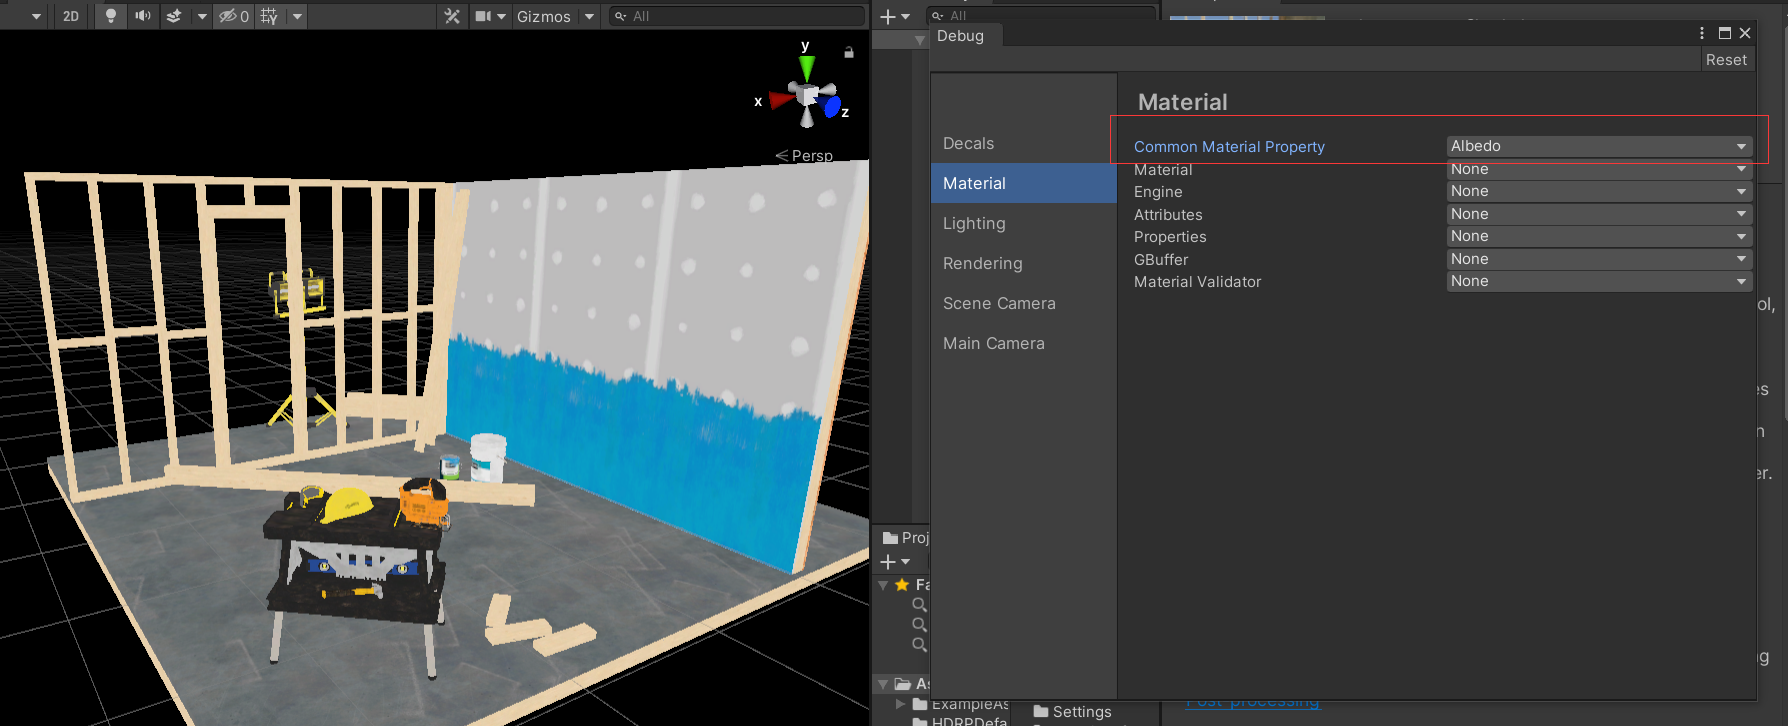Viewport: 1788px width, 726px height.
Task: Click the blue Z axis cone of gizmo
Action: coord(830,105)
